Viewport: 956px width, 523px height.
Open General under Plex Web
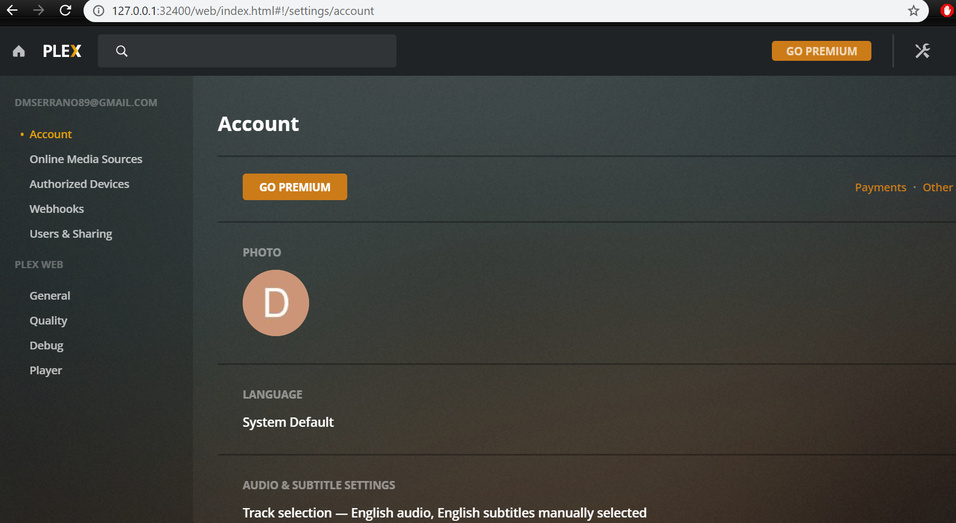coord(50,296)
